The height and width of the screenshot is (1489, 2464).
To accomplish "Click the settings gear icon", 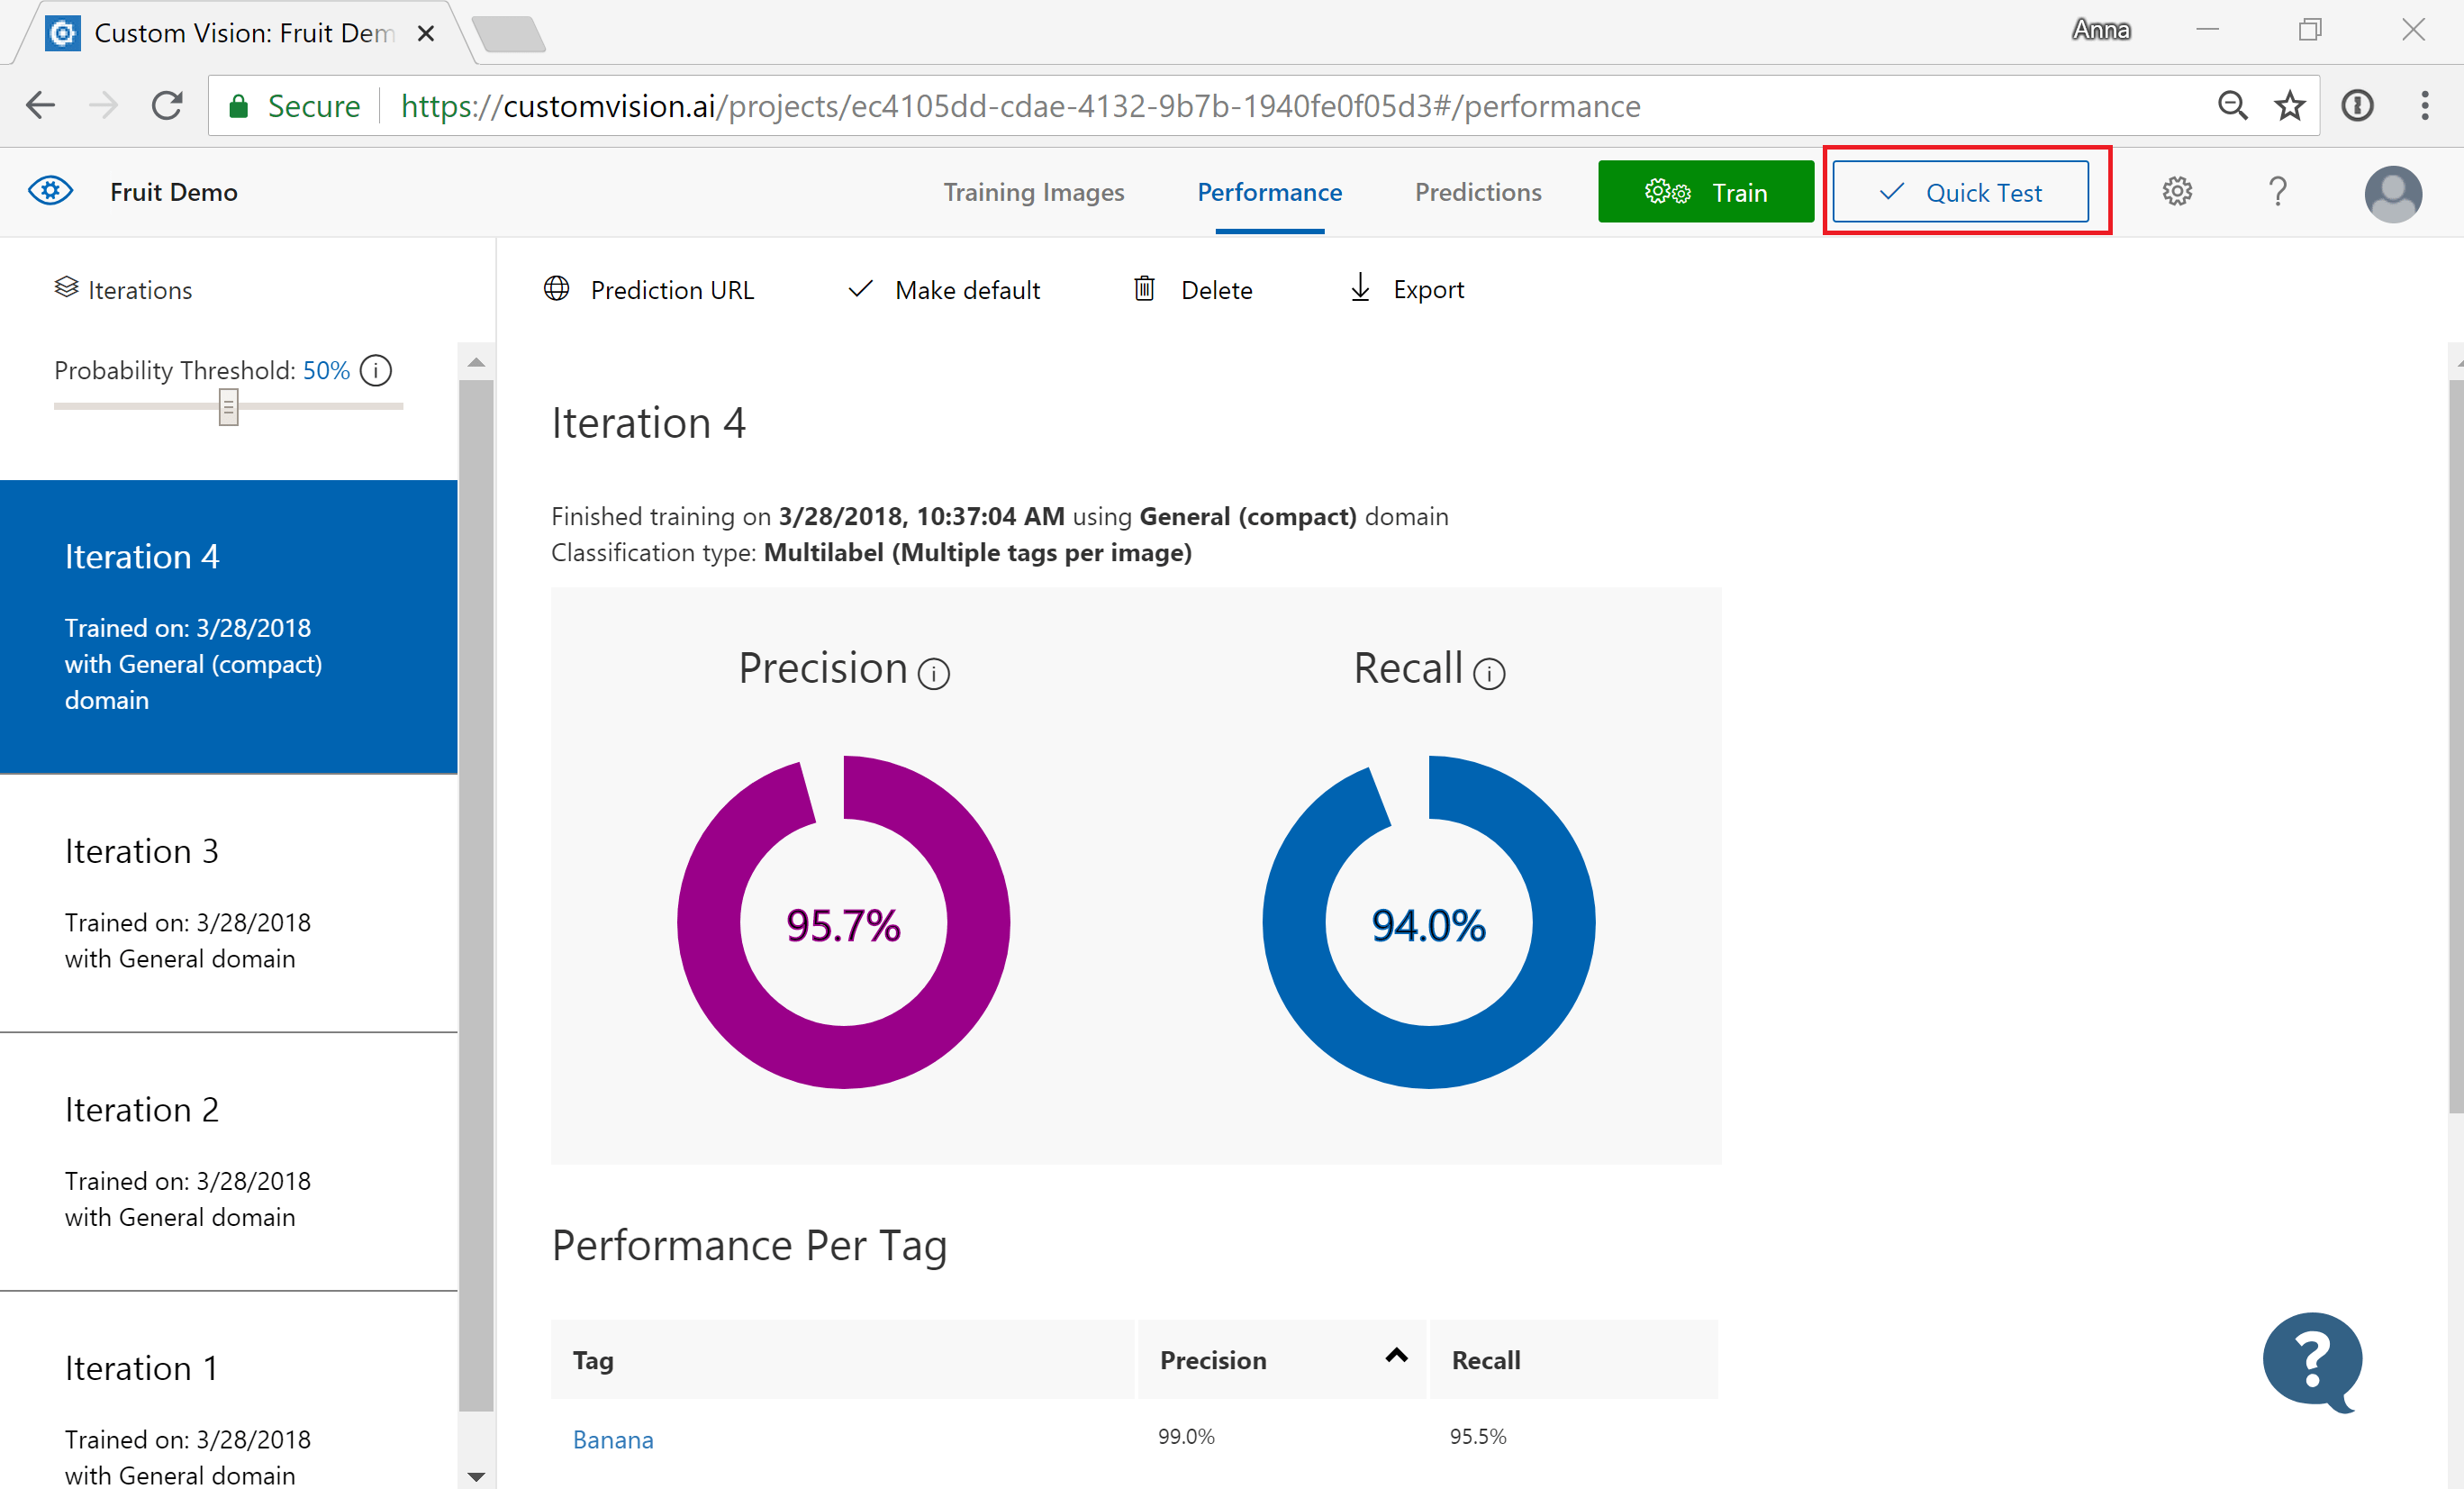I will 2177,192.
